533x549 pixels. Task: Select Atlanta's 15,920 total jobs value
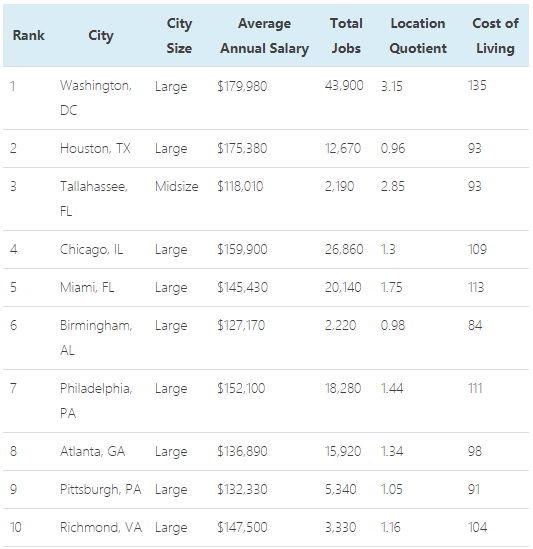coord(343,451)
